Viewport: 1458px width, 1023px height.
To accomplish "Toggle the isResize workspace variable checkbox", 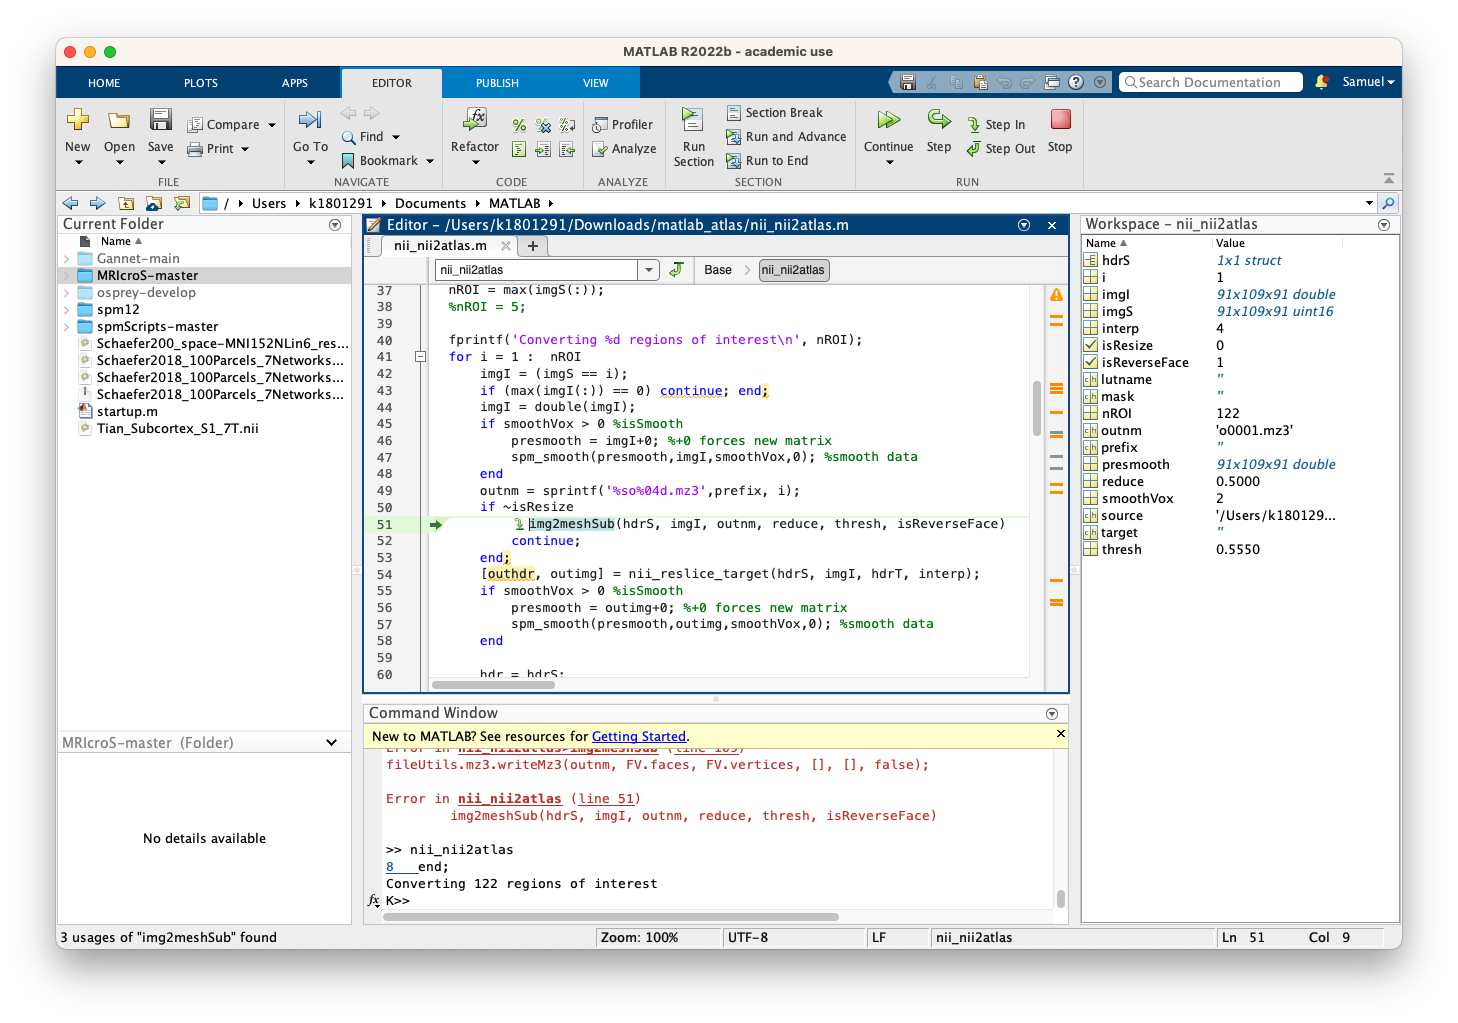I will click(1091, 345).
